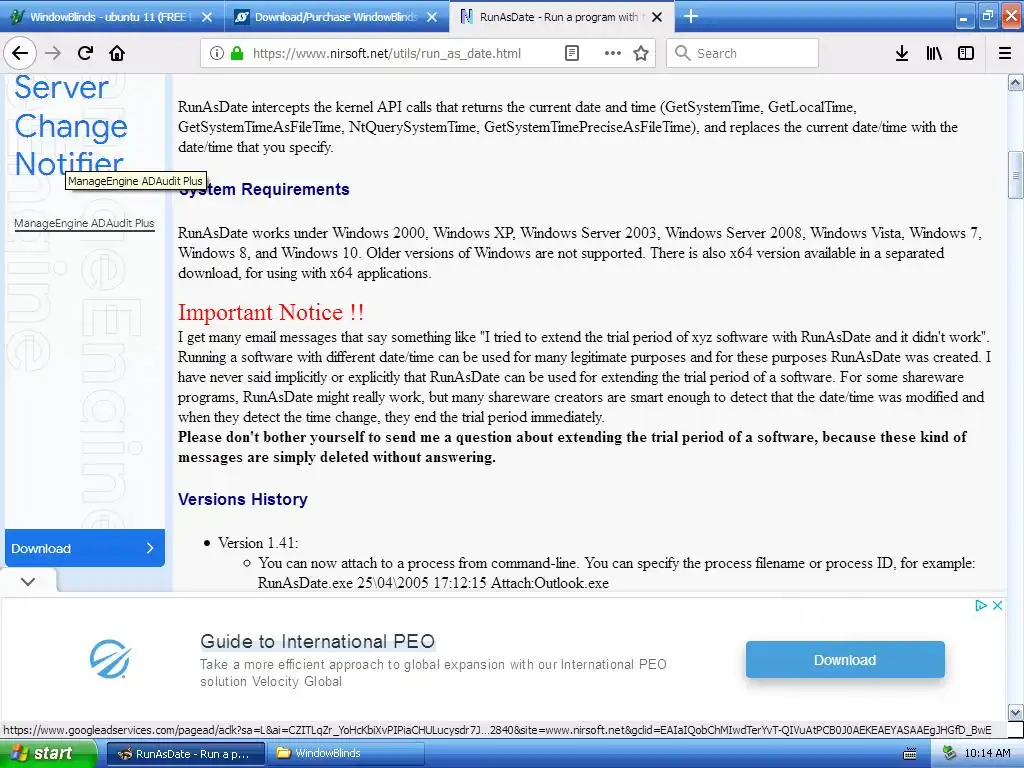The image size is (1024, 768).
Task: Bookmark this page with the star
Action: (x=641, y=53)
